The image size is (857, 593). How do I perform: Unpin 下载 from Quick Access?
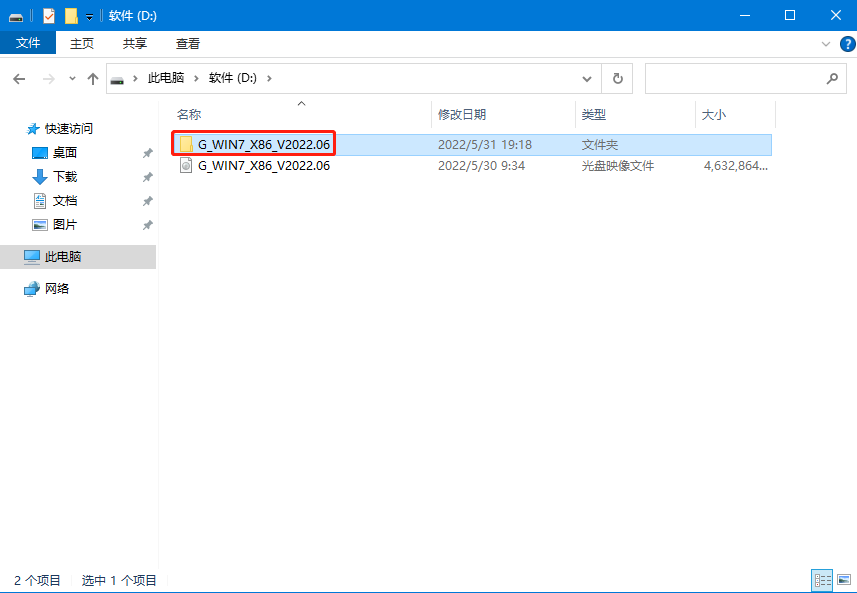point(148,176)
